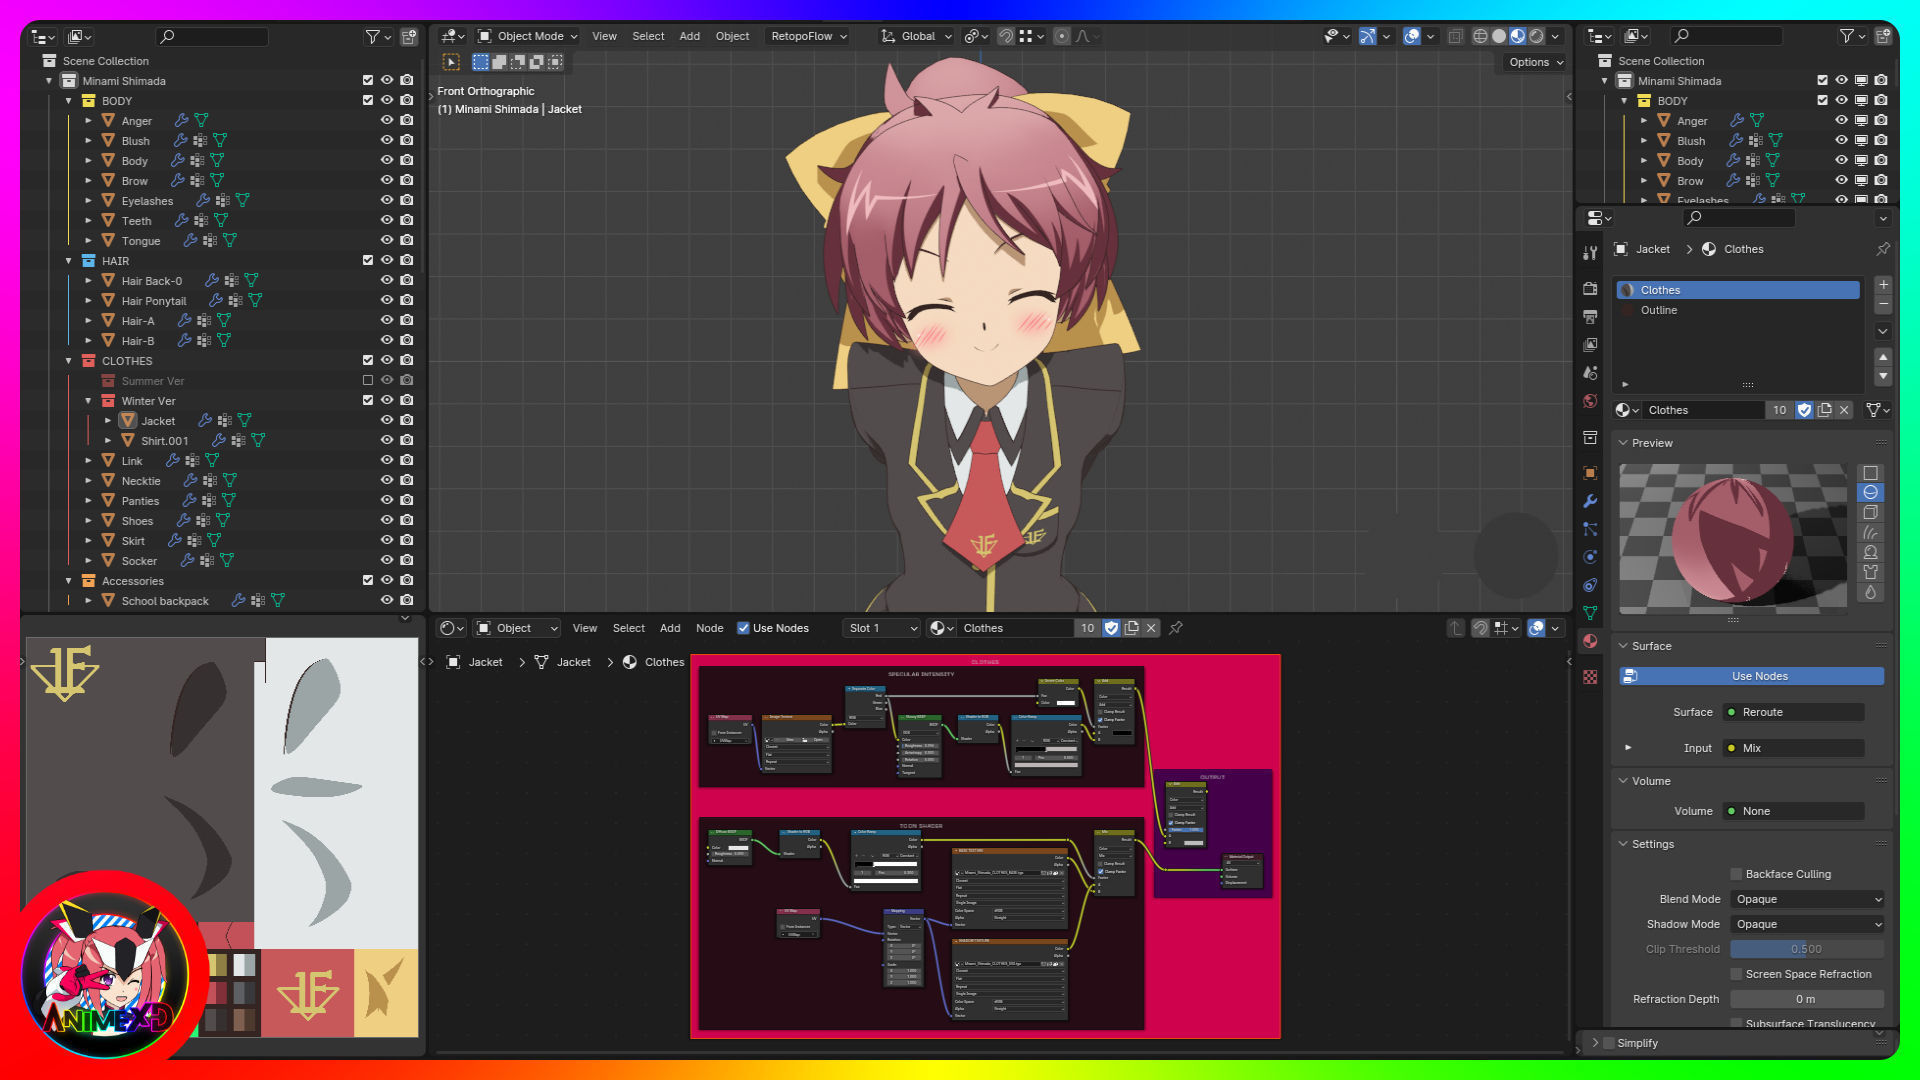The image size is (1920, 1080).
Task: Remove the selected material slot
Action: pos(1883,304)
